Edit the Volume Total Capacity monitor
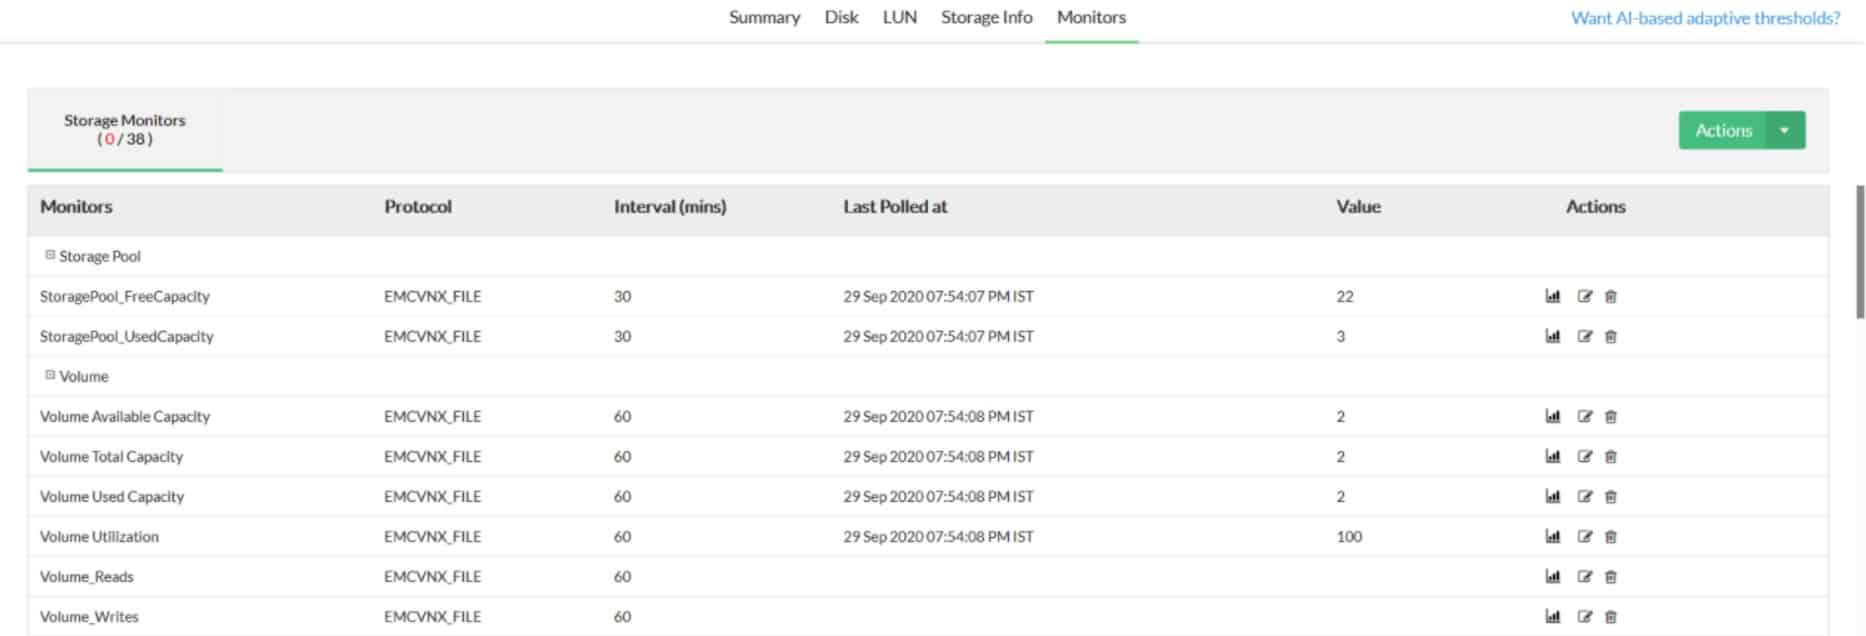Viewport: 1866px width, 636px height. click(1582, 456)
